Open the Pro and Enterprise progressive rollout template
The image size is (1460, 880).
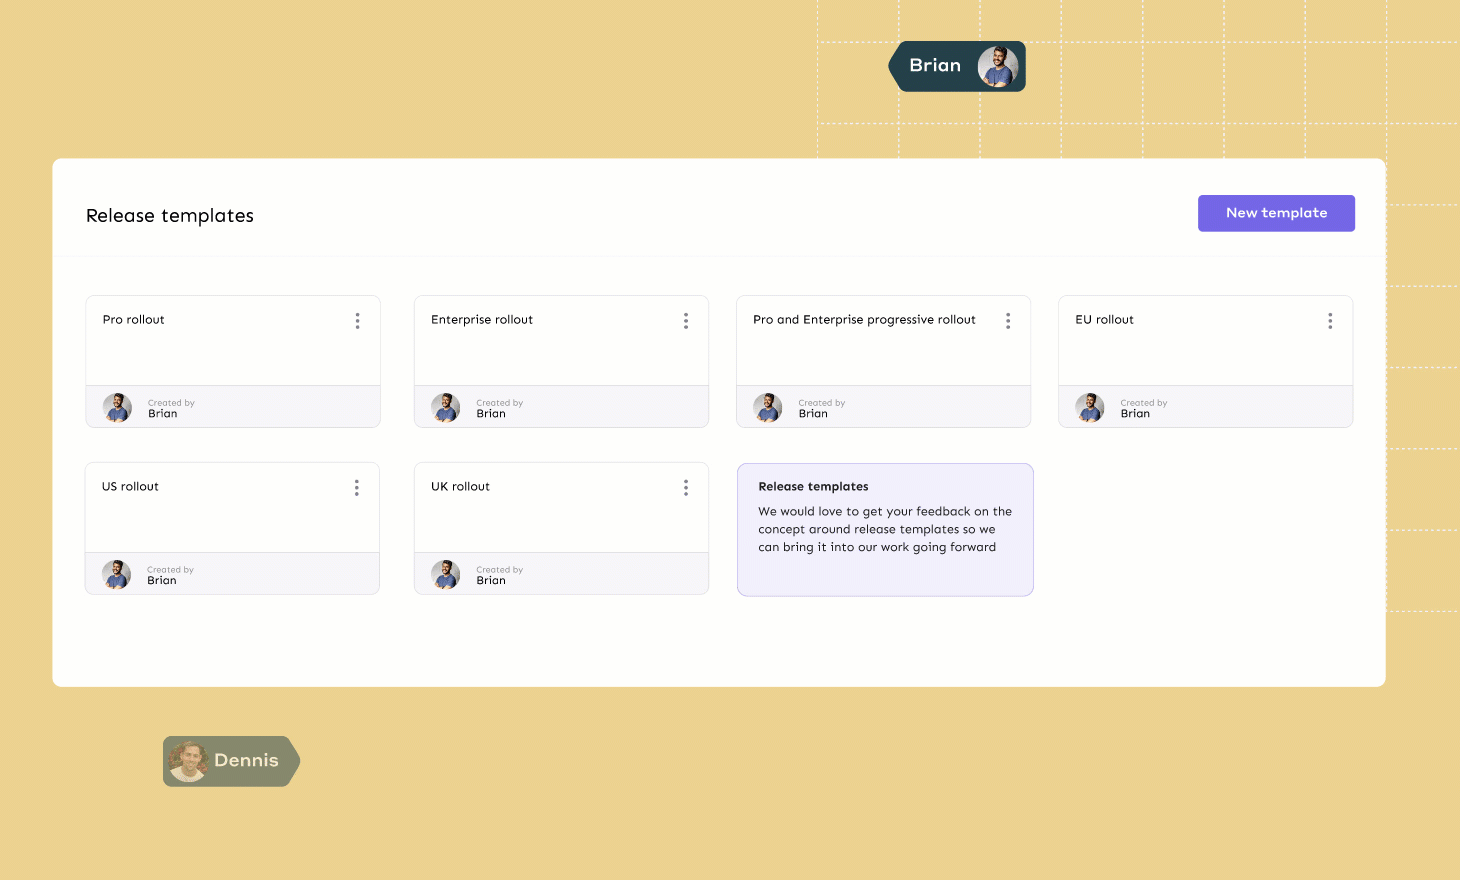(x=864, y=320)
